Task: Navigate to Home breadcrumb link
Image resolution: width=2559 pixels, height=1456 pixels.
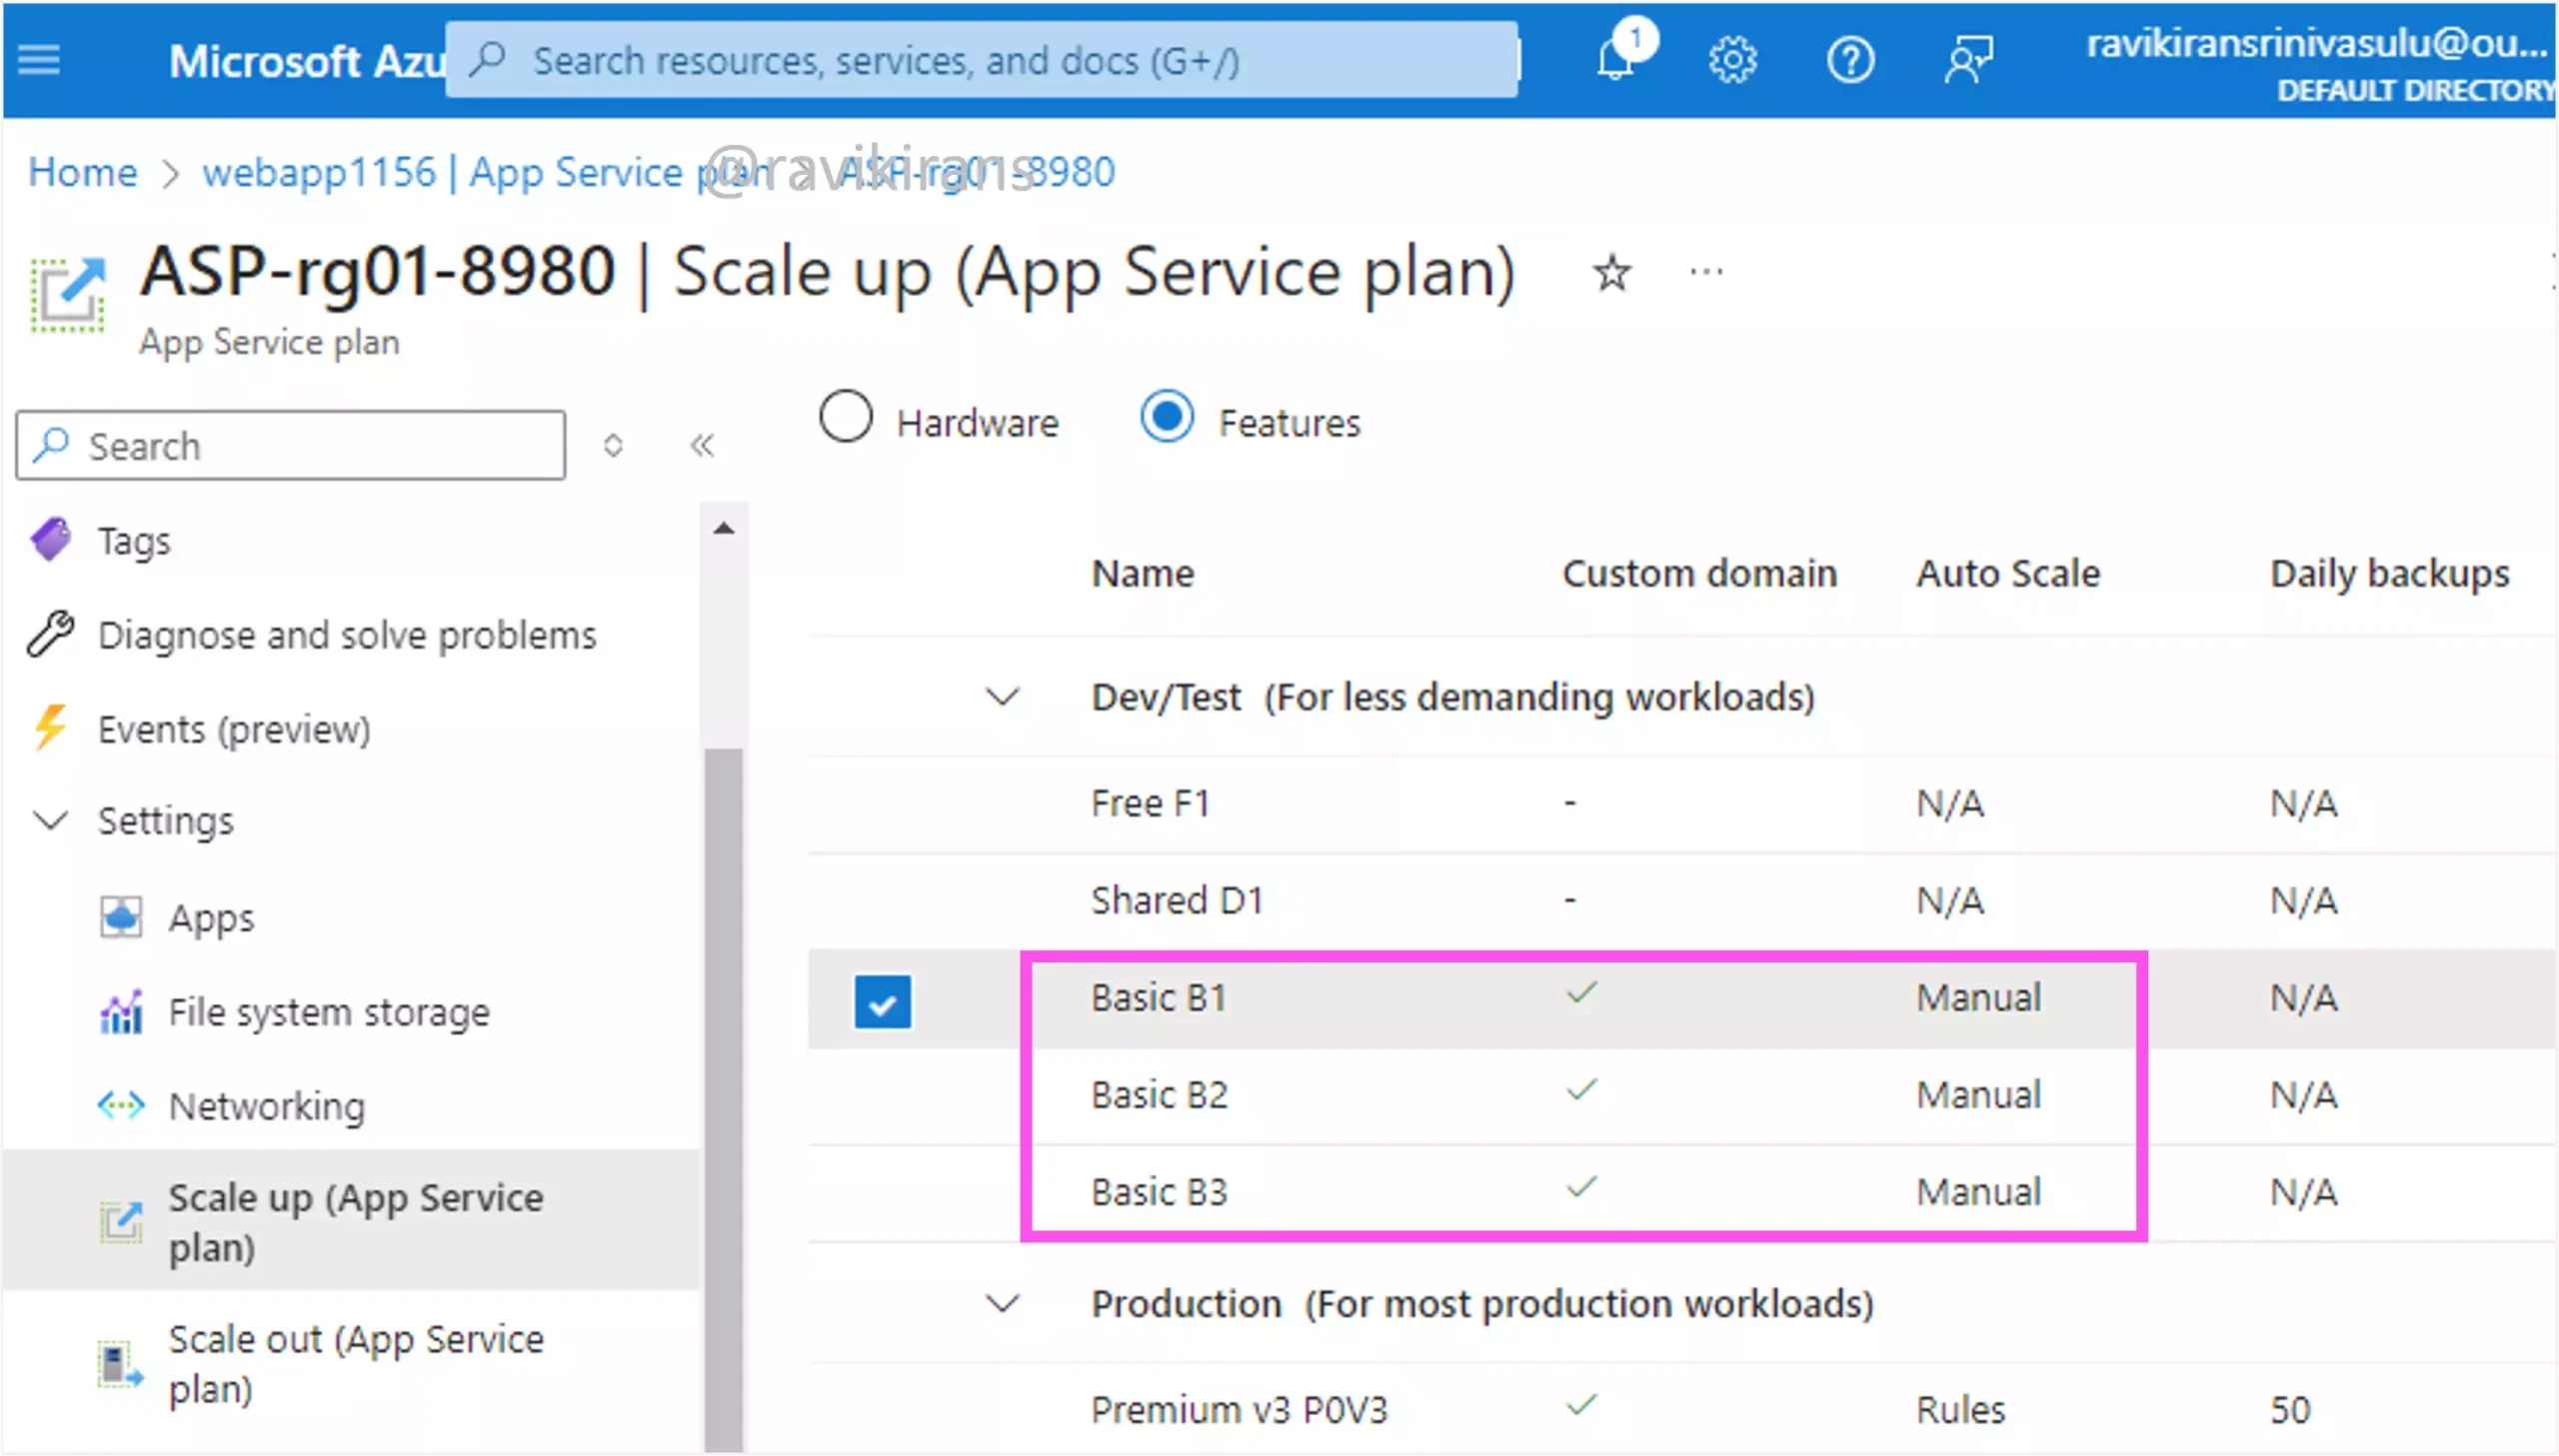Action: point(83,172)
